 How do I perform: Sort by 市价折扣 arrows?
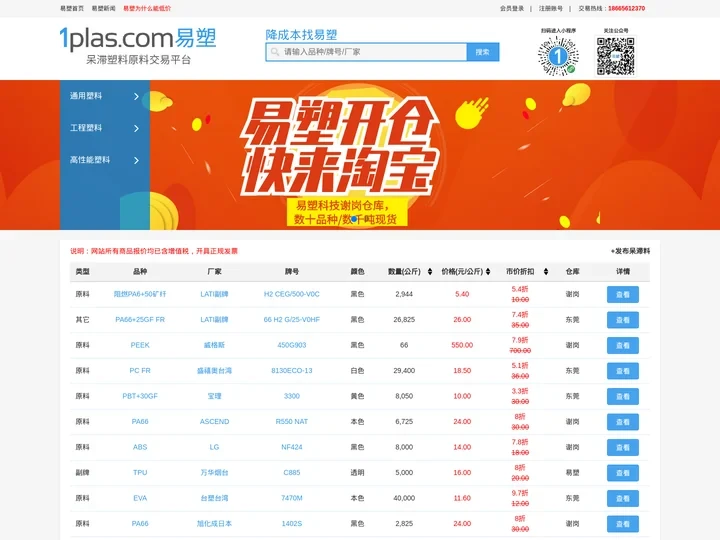(546, 271)
